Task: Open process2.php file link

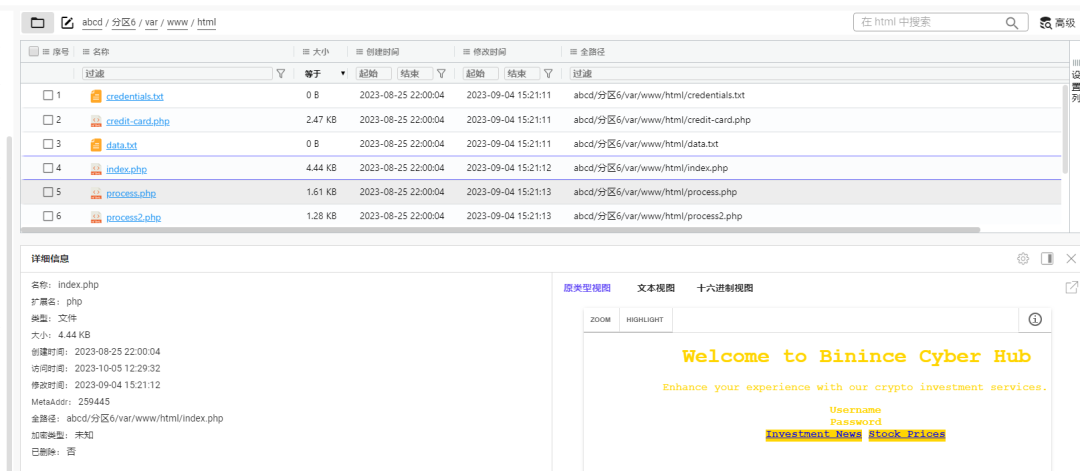Action: pos(134,218)
